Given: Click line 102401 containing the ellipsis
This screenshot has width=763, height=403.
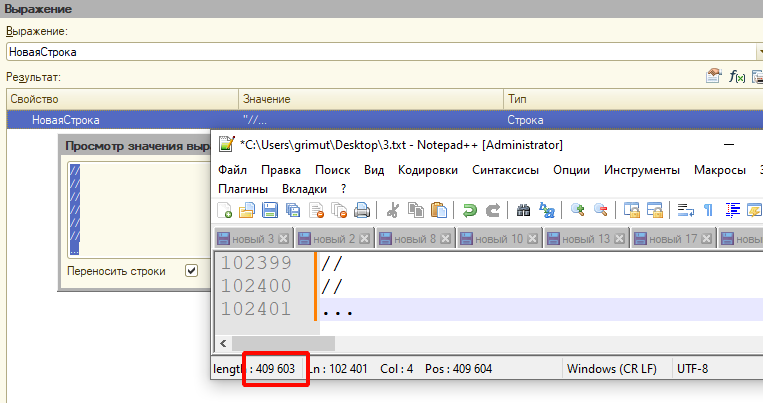Looking at the screenshot, I should click(x=540, y=310).
